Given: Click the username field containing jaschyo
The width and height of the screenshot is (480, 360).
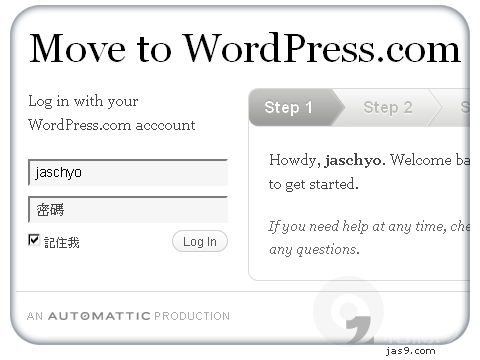Looking at the screenshot, I should tap(128, 173).
